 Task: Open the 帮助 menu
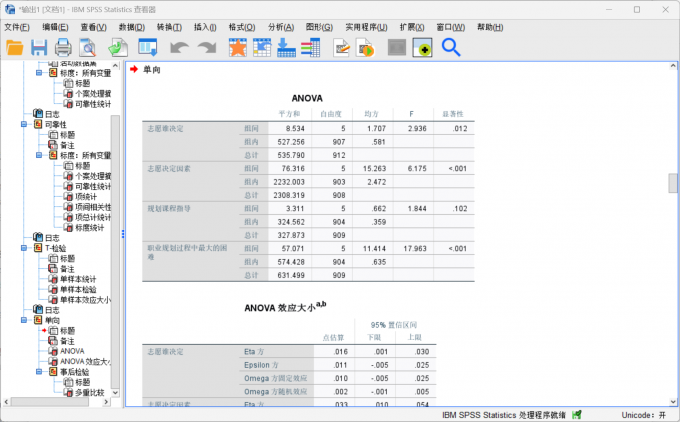[490, 27]
